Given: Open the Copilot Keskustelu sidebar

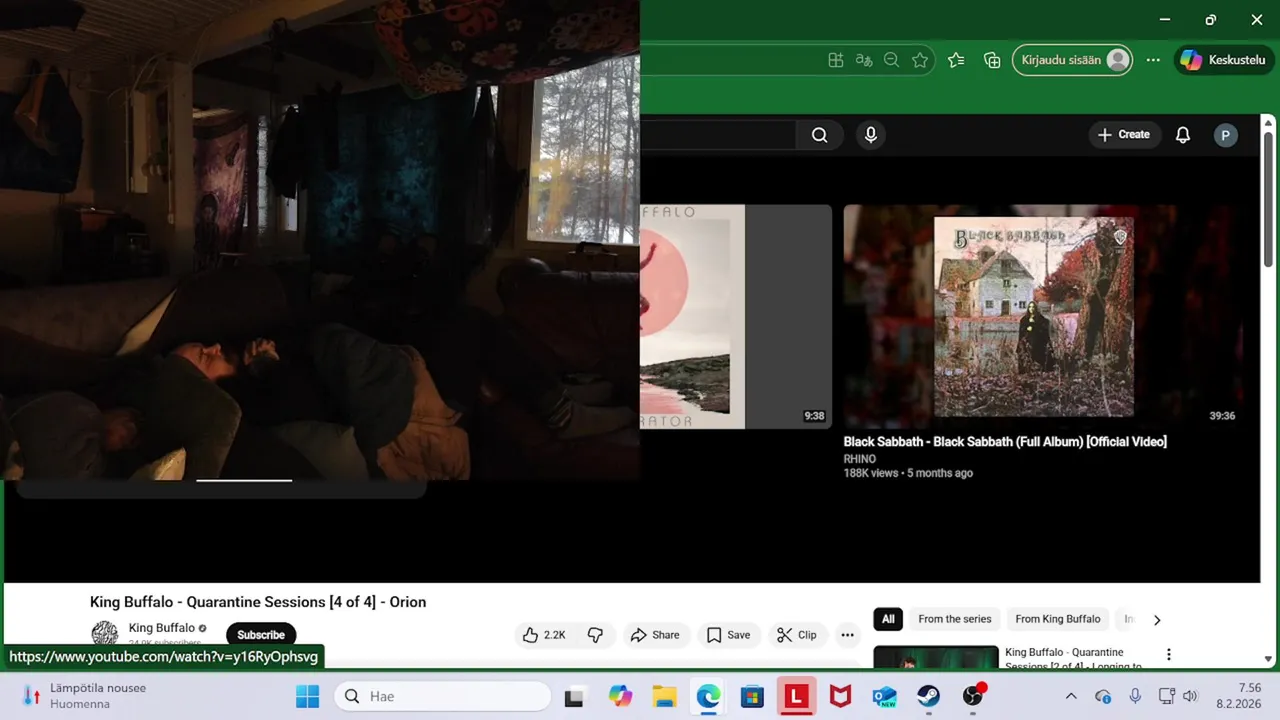Looking at the screenshot, I should pos(1223,60).
